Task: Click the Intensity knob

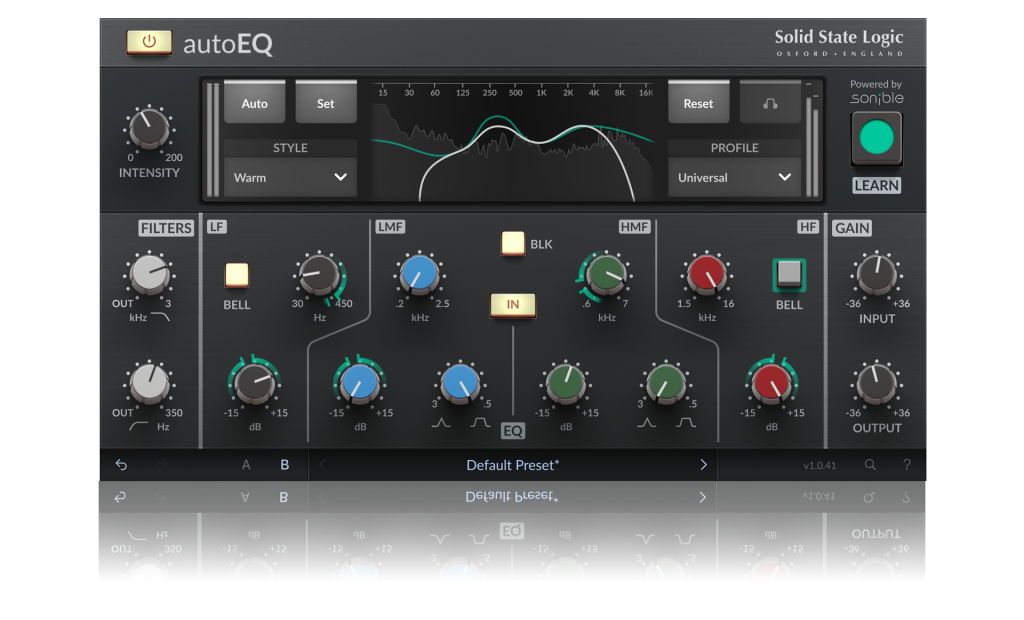Action: pos(149,128)
